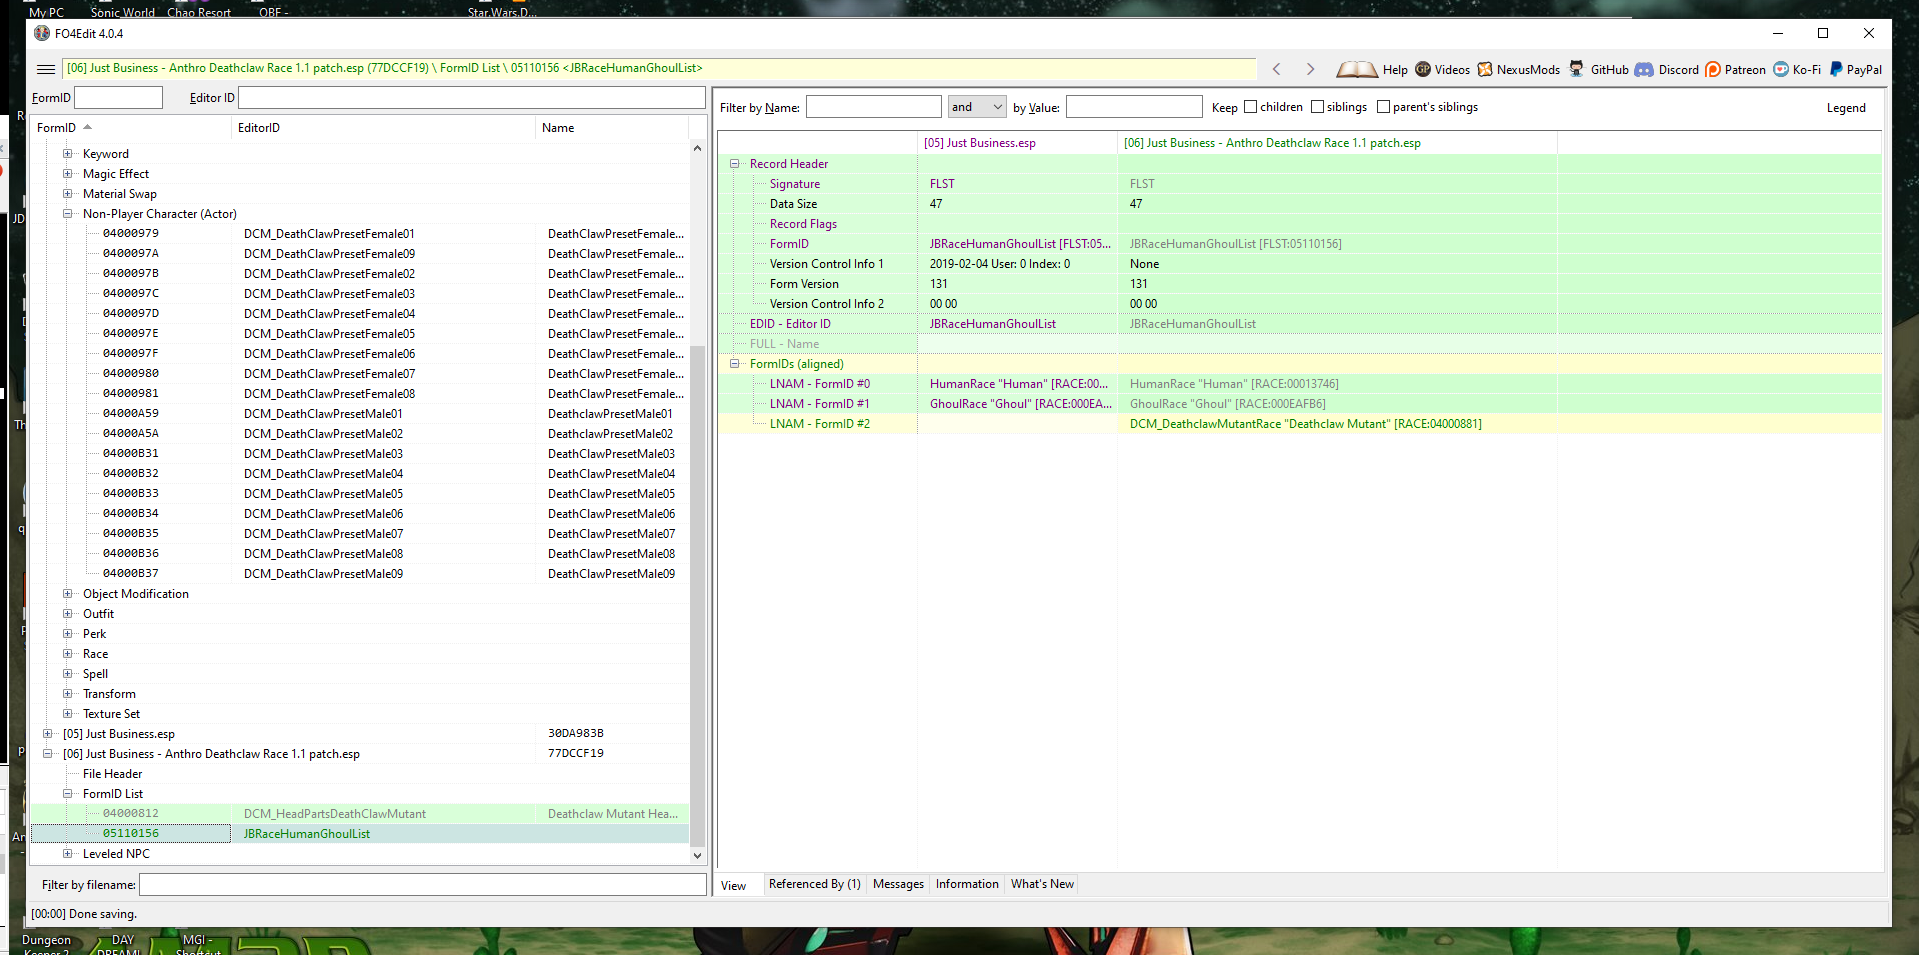Toggle the siblings checkbox
This screenshot has width=1919, height=955.
pos(1317,107)
